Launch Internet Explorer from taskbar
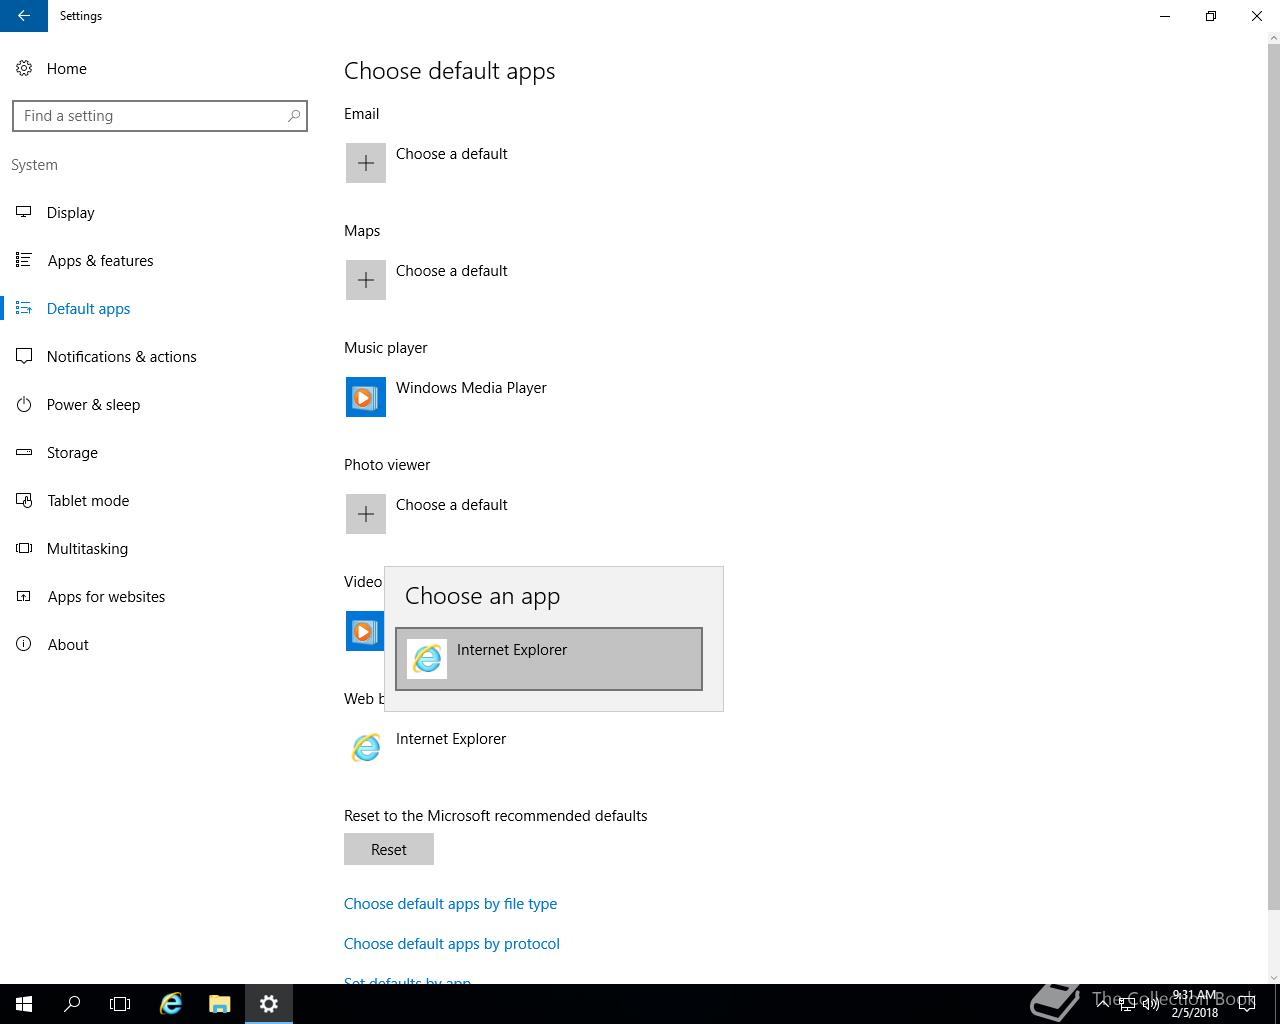 [x=171, y=1004]
